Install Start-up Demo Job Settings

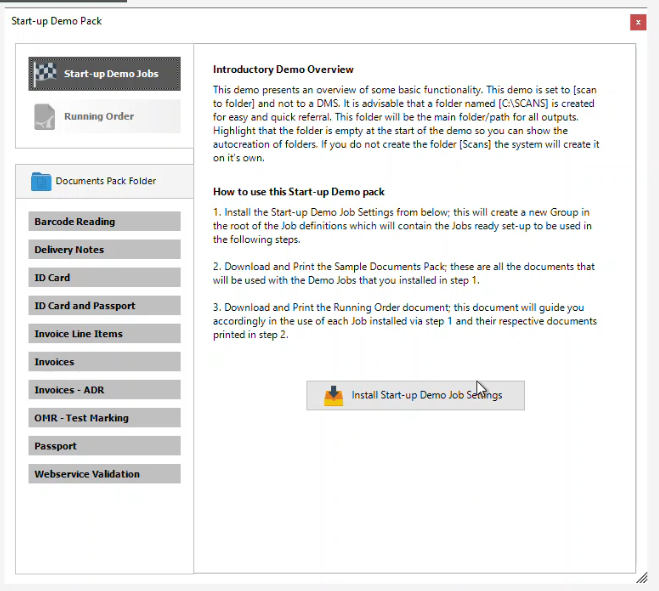(x=415, y=395)
